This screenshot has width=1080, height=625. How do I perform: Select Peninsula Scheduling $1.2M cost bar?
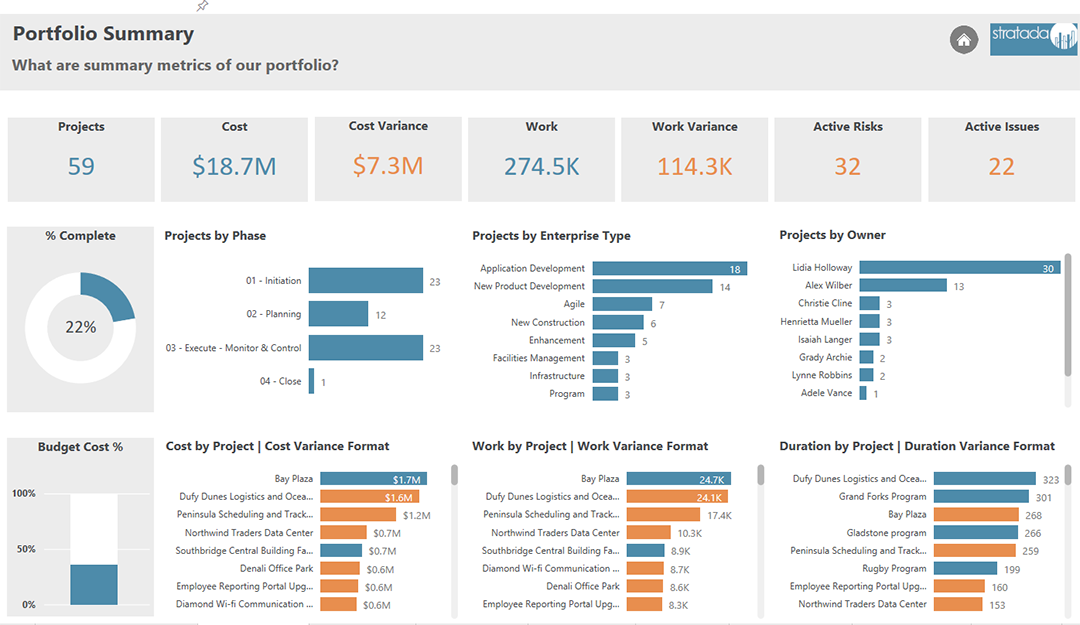358,514
